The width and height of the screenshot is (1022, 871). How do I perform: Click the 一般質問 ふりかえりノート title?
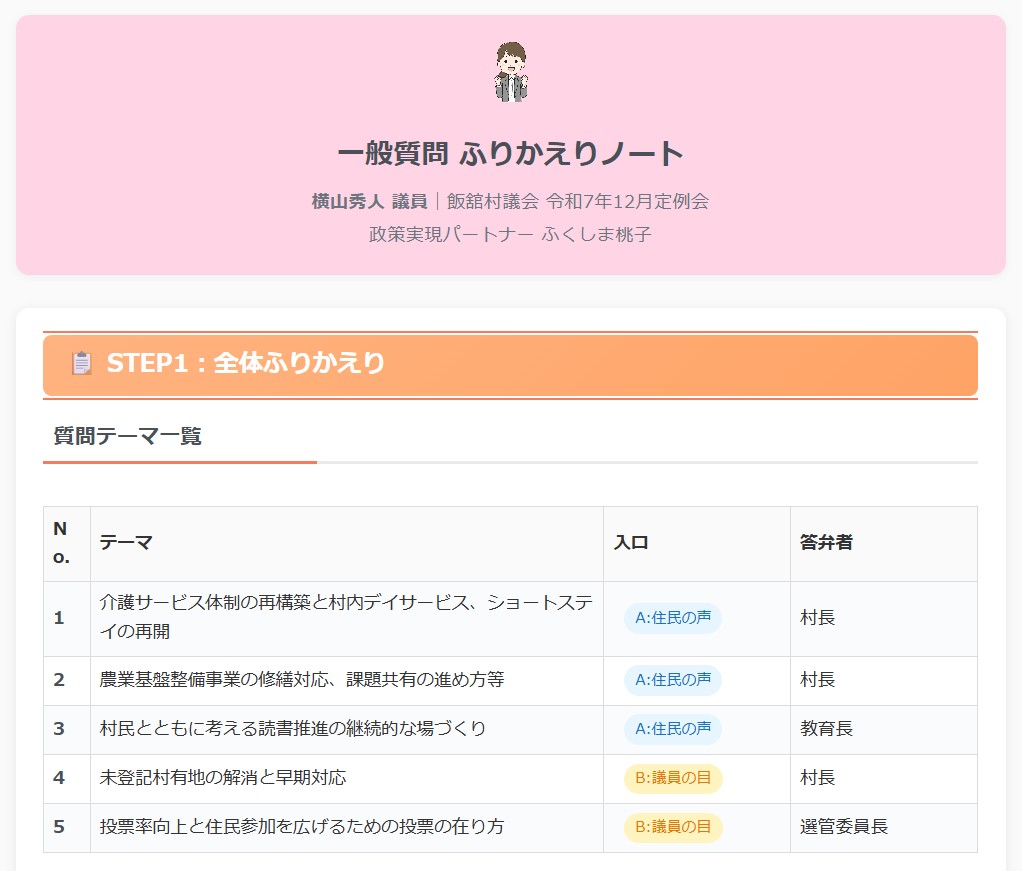pos(511,154)
